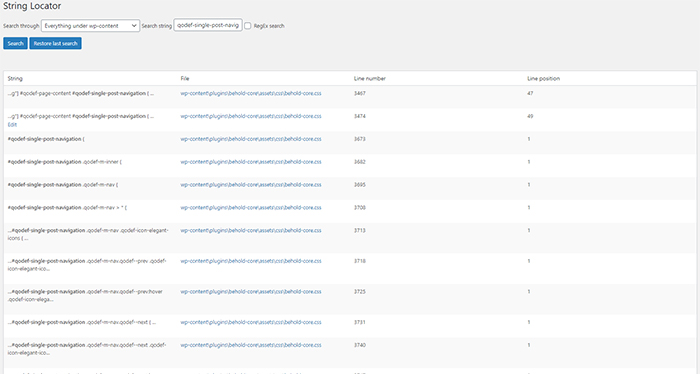The height and width of the screenshot is (374, 700).
Task: Click the Edit link under the line 3474 result
Action: click(12, 125)
